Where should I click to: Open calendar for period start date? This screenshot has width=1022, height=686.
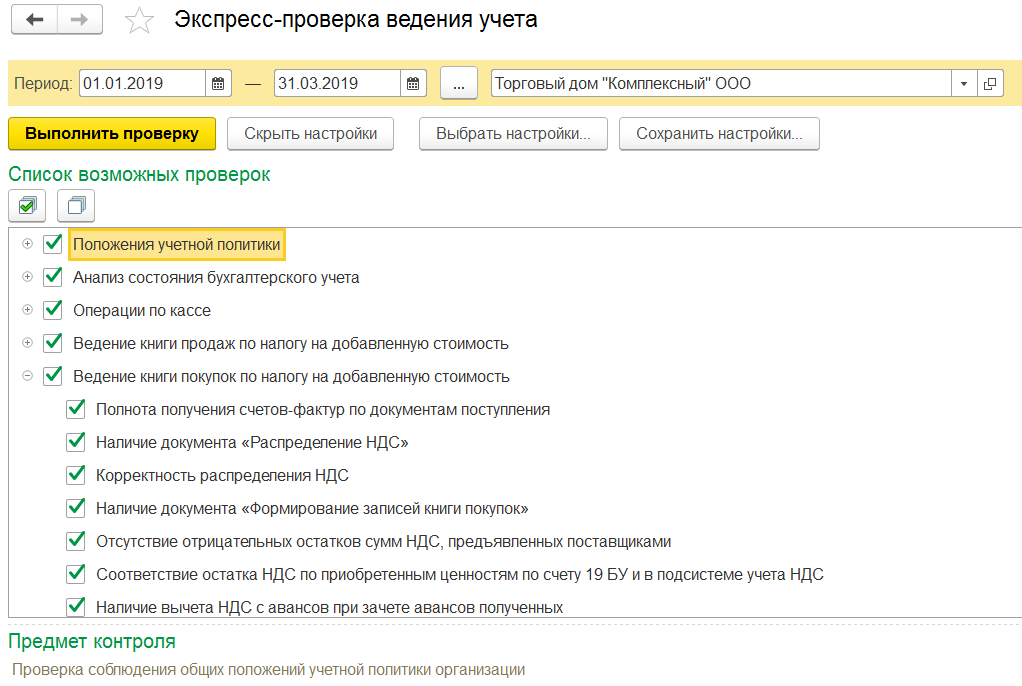[219, 84]
